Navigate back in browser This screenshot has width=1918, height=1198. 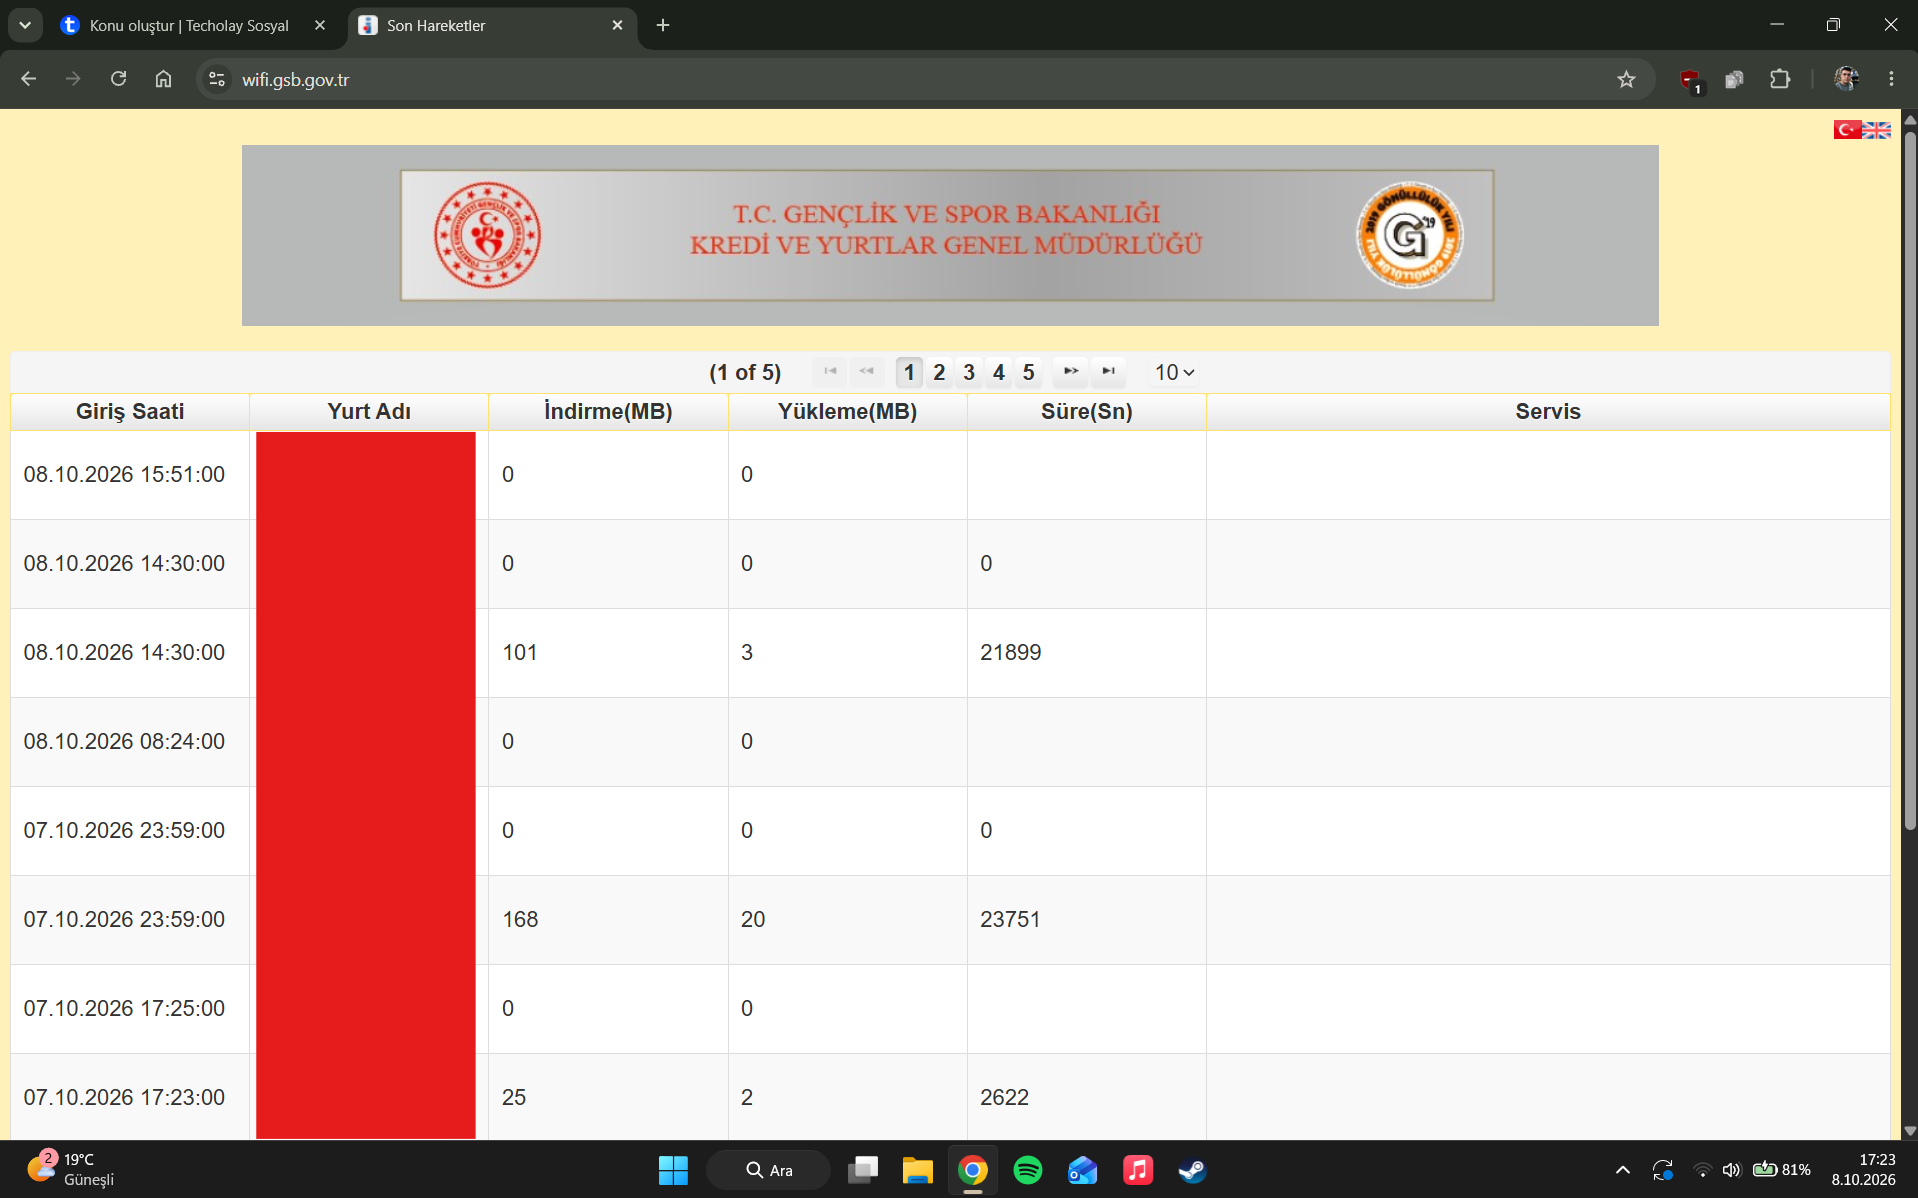[28, 79]
